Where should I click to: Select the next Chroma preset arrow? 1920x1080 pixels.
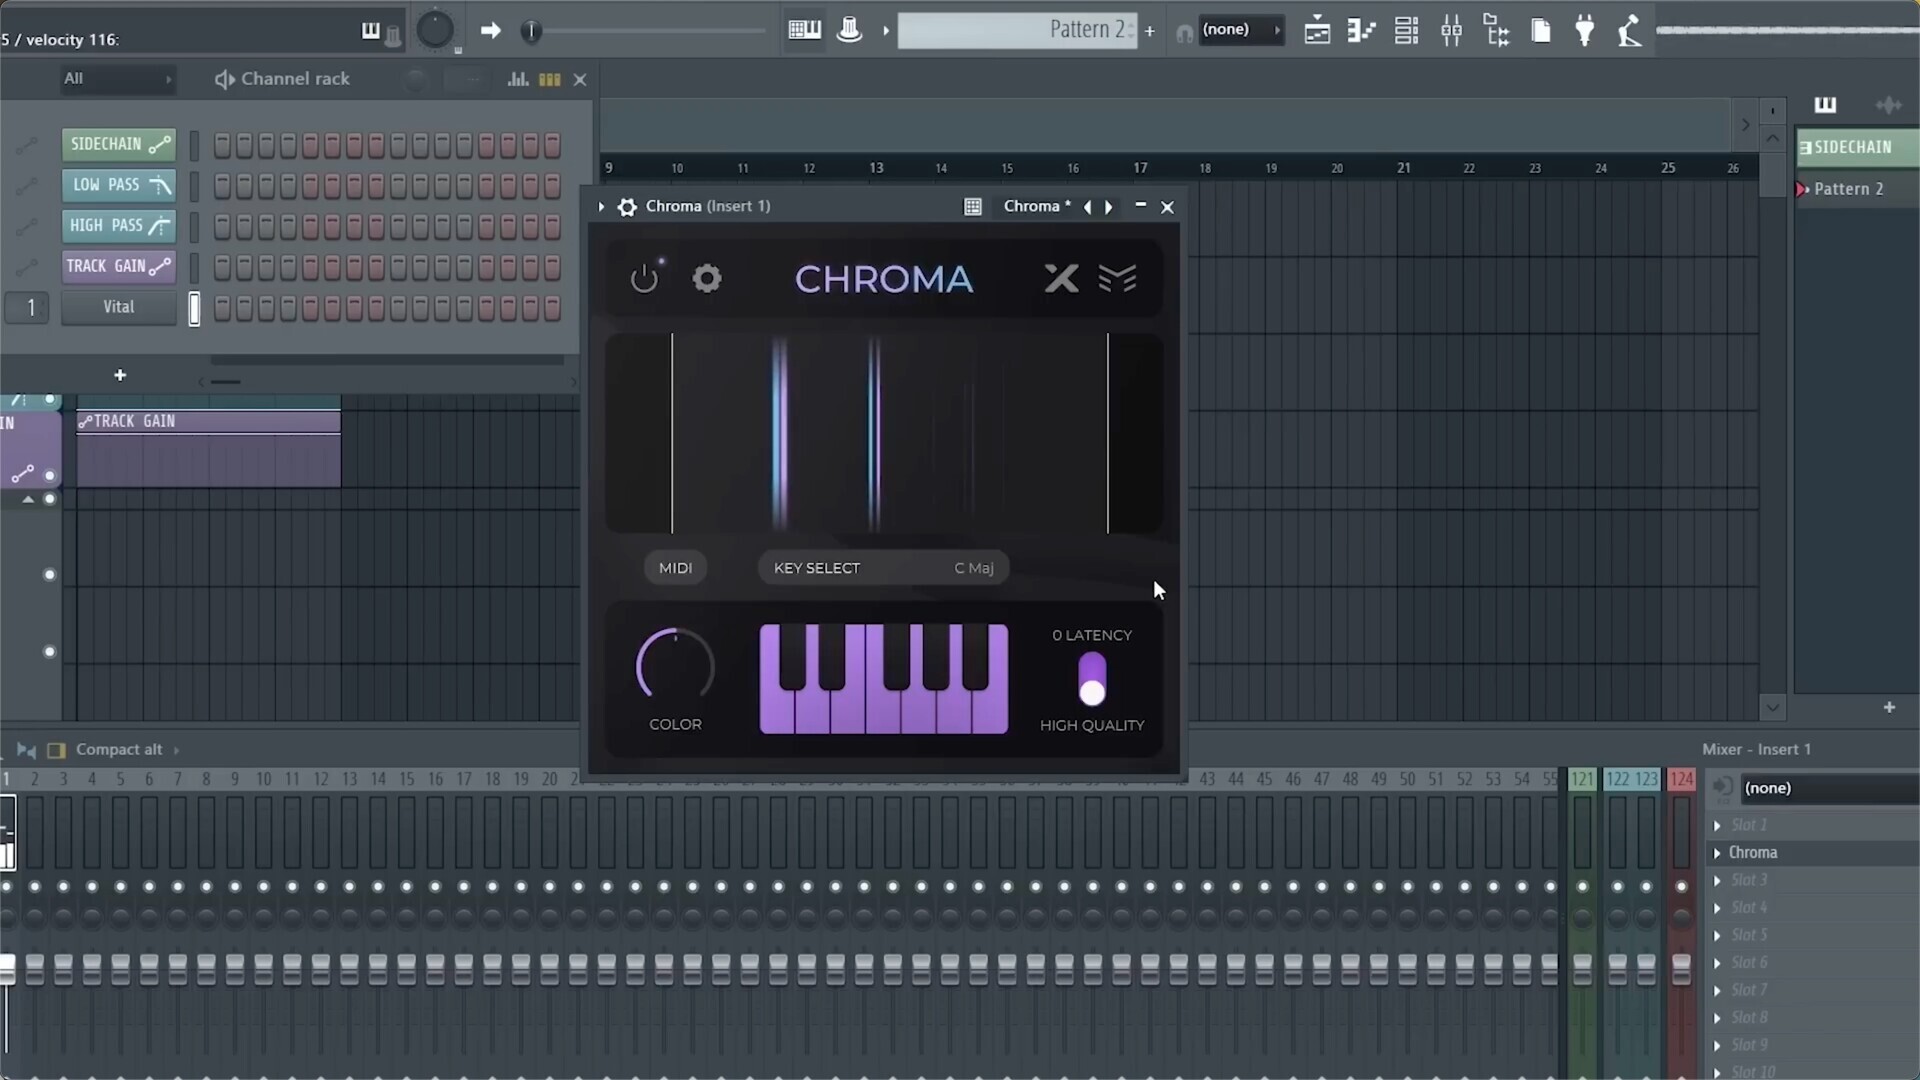(1108, 207)
